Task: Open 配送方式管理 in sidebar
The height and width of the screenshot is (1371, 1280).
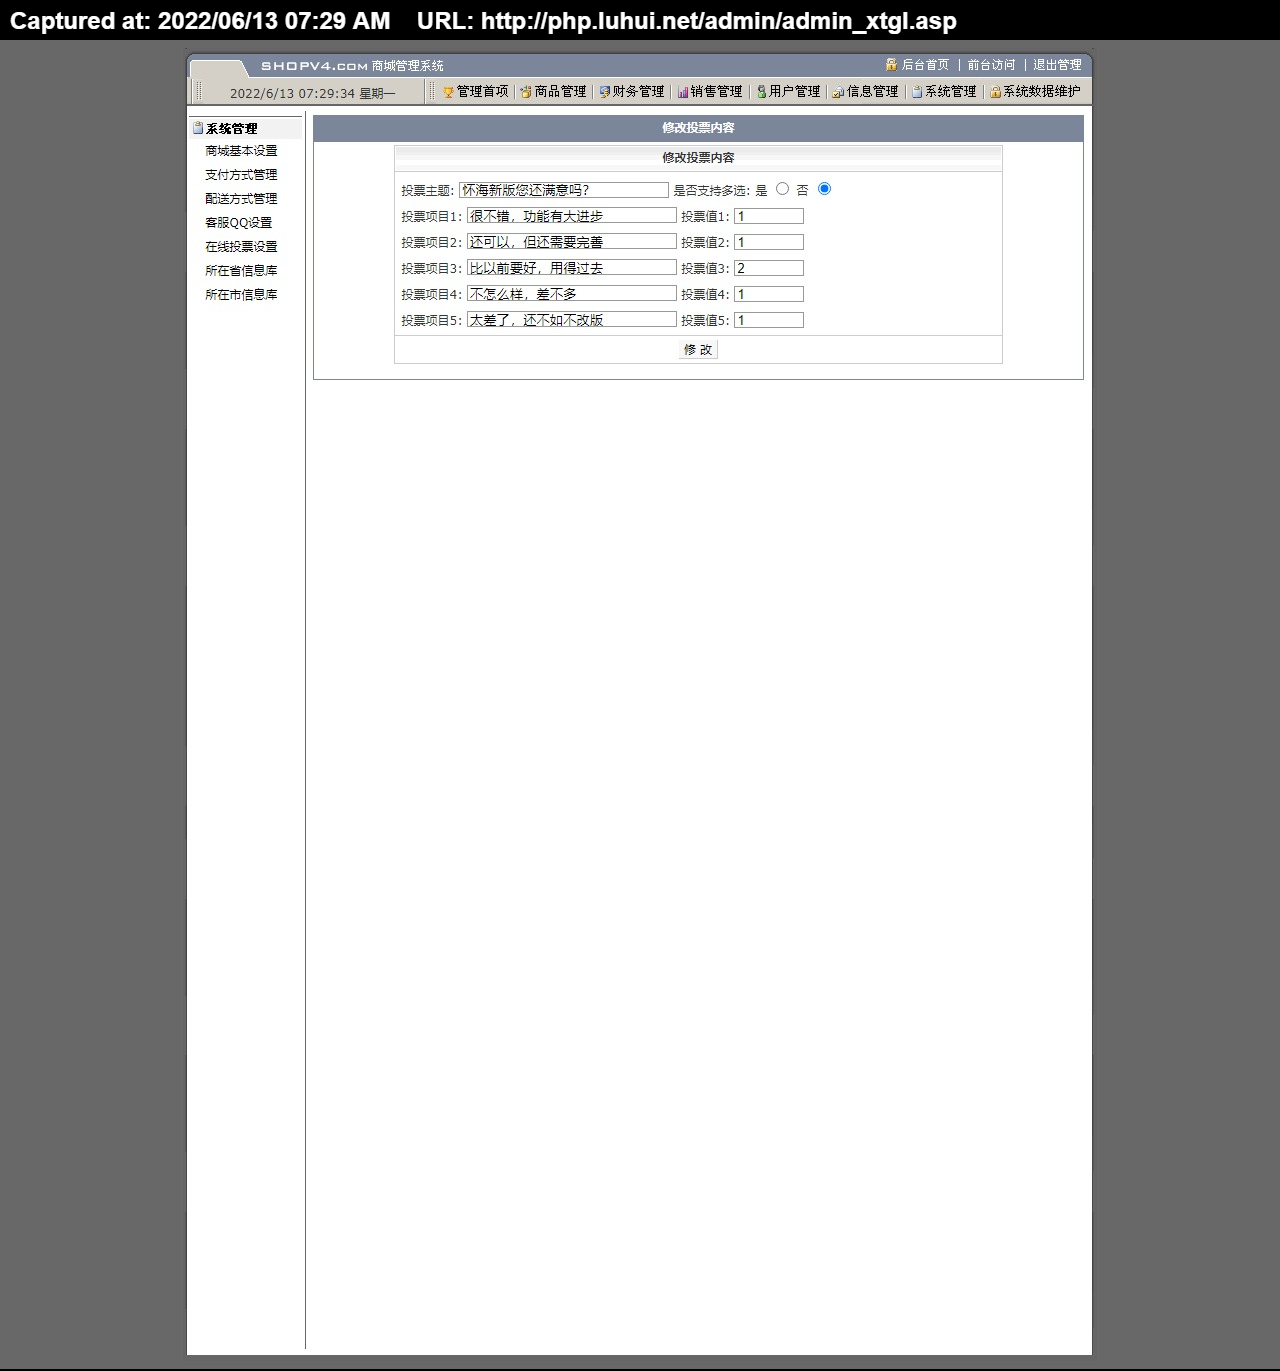Action: point(241,199)
